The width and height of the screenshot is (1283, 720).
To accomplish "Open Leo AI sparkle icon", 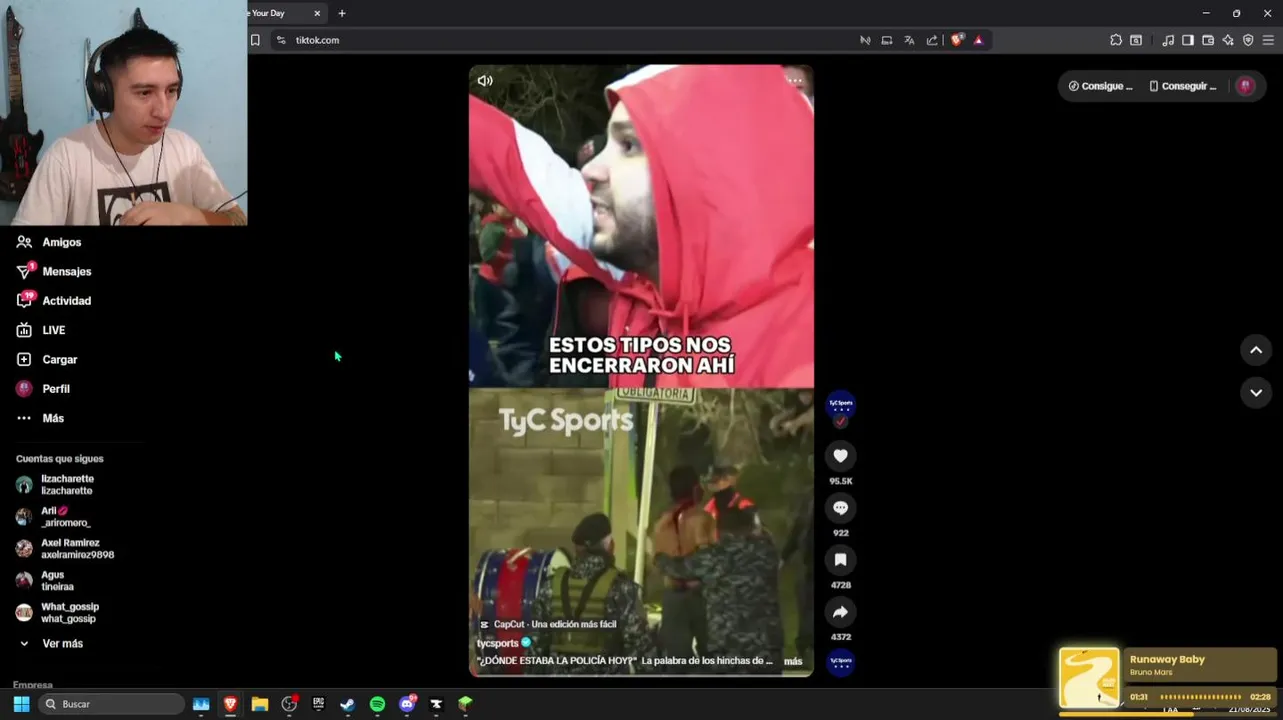I will point(1228,40).
